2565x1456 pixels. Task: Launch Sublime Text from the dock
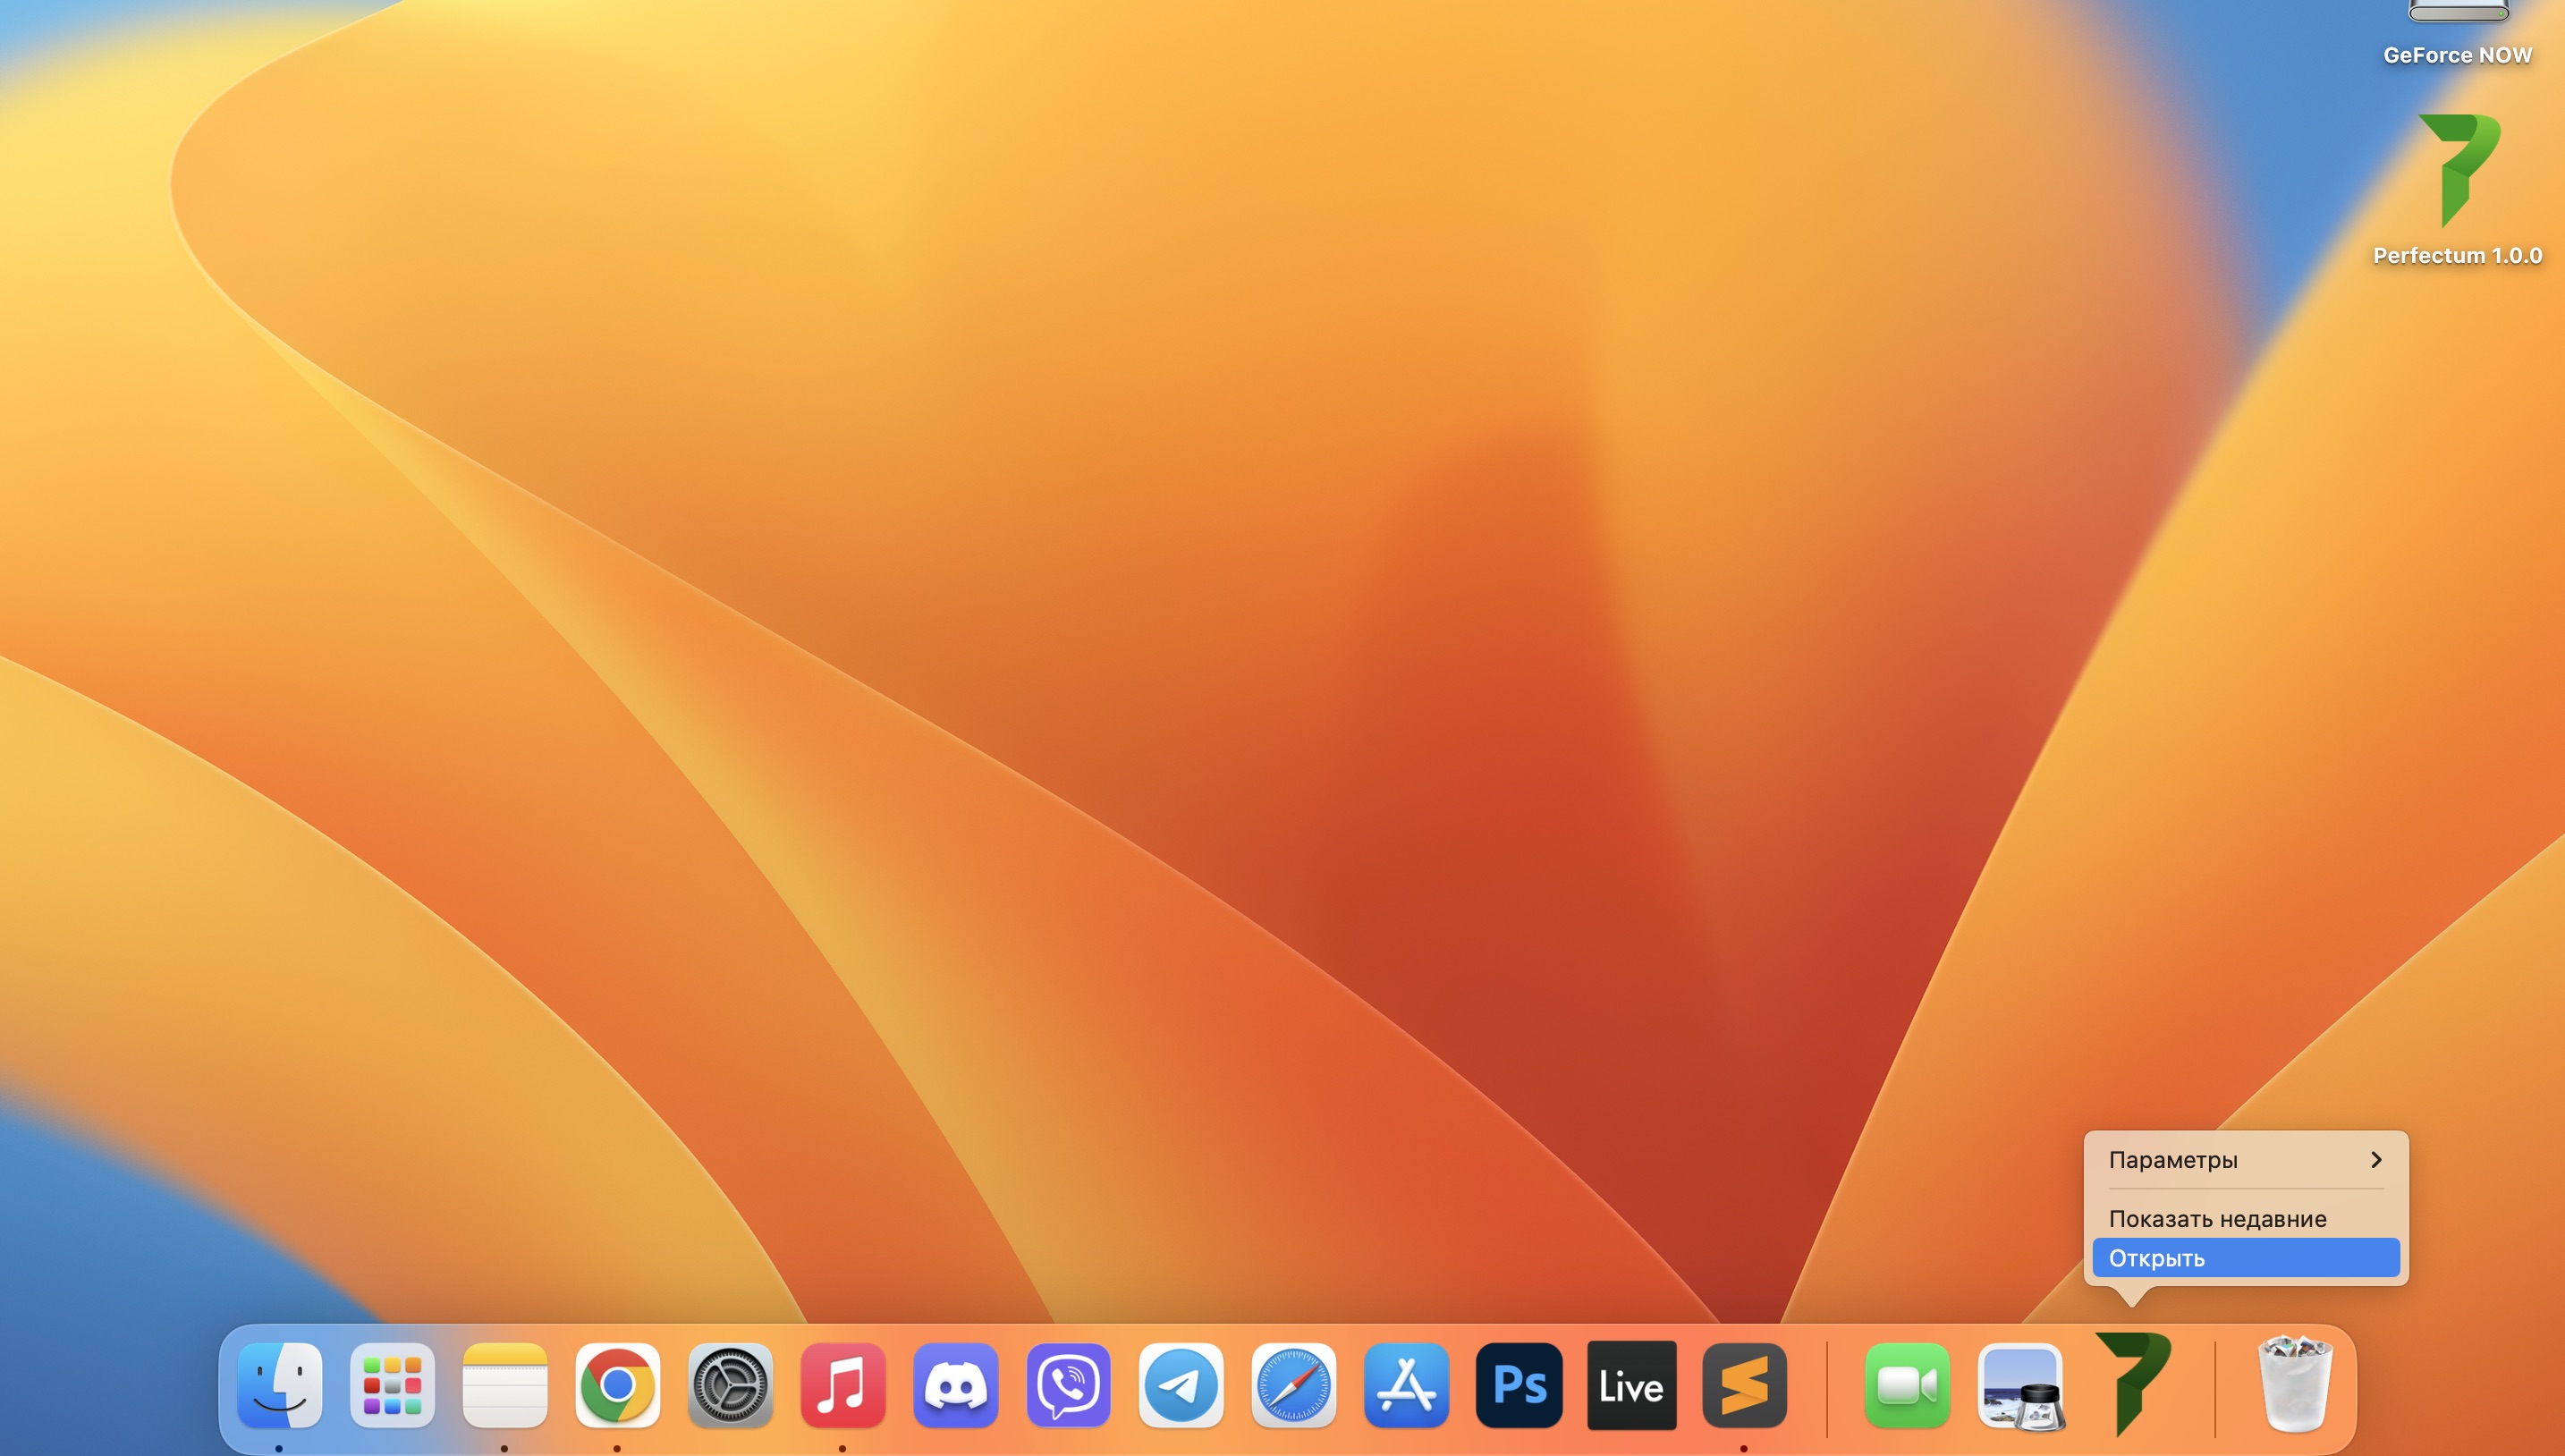click(x=1744, y=1385)
